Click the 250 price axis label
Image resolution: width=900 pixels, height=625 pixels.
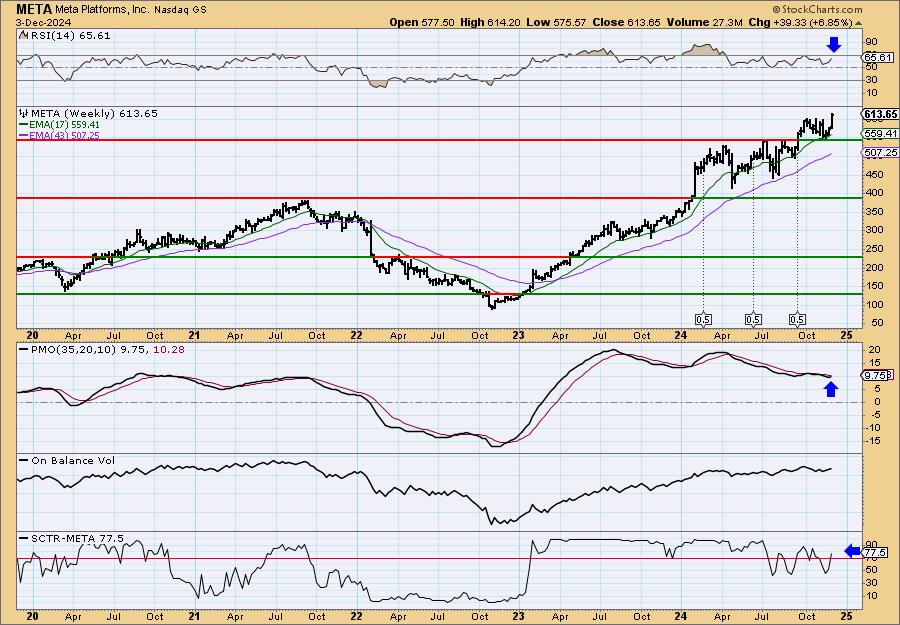(x=874, y=249)
